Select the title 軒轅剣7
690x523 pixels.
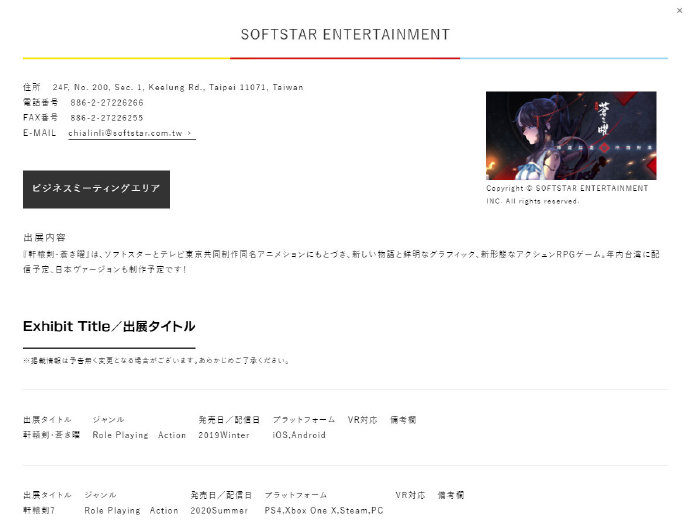[x=39, y=511]
